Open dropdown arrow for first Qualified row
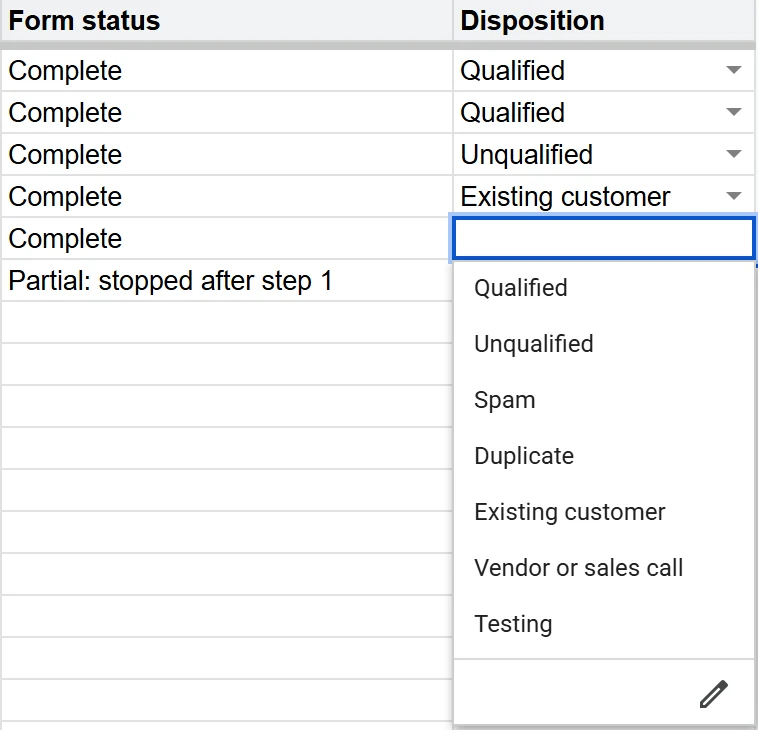 733,70
